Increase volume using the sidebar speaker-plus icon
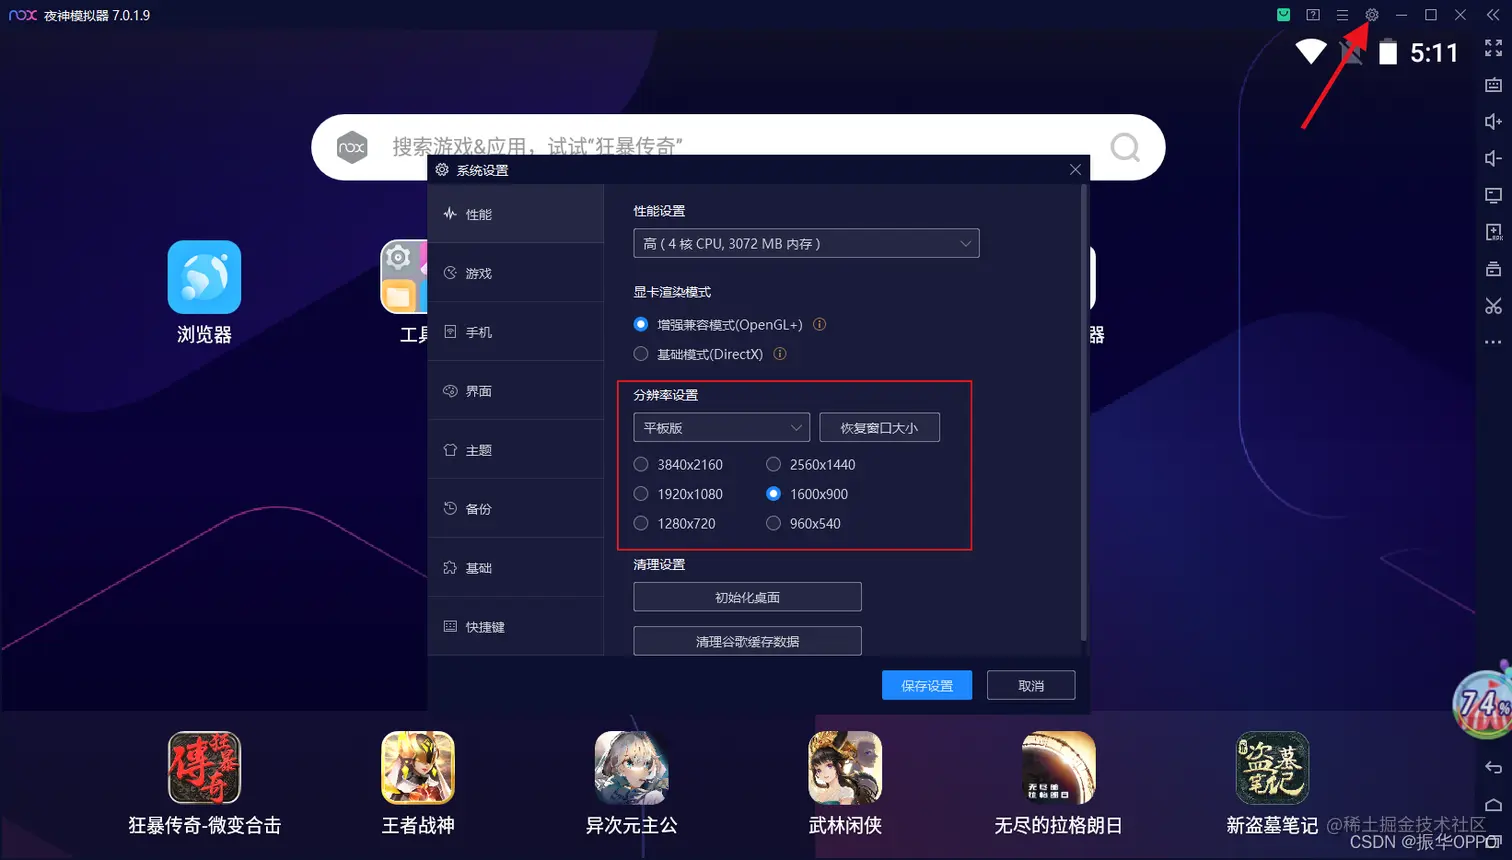 pyautogui.click(x=1493, y=122)
